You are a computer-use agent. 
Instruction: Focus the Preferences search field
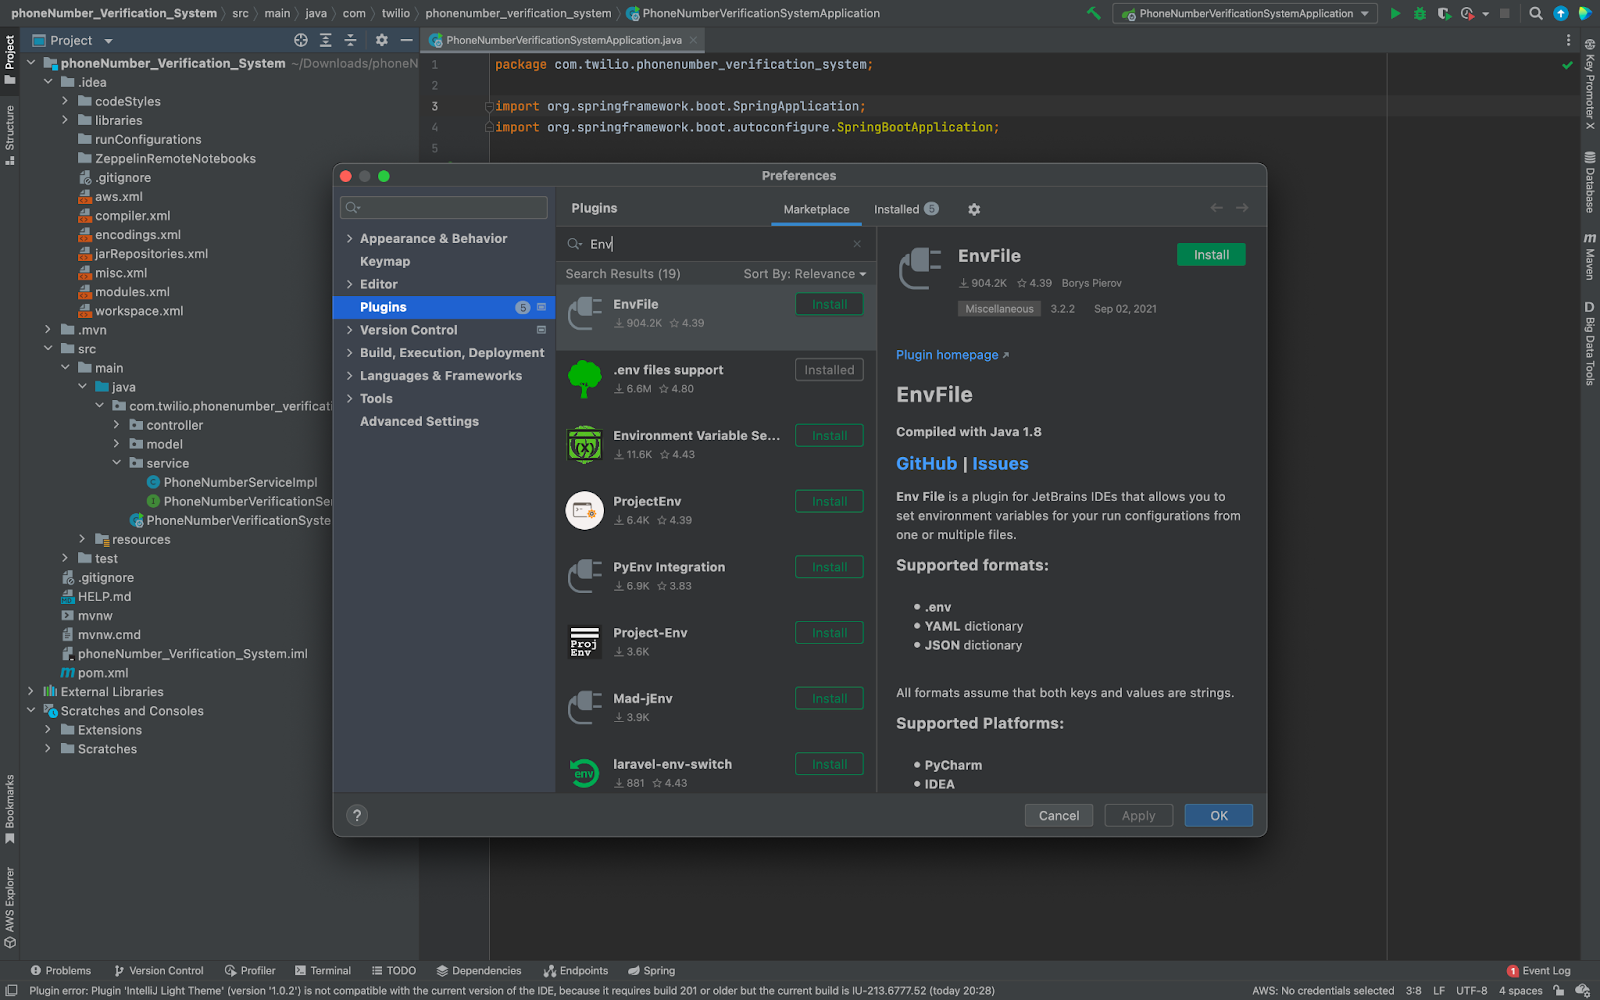(444, 207)
